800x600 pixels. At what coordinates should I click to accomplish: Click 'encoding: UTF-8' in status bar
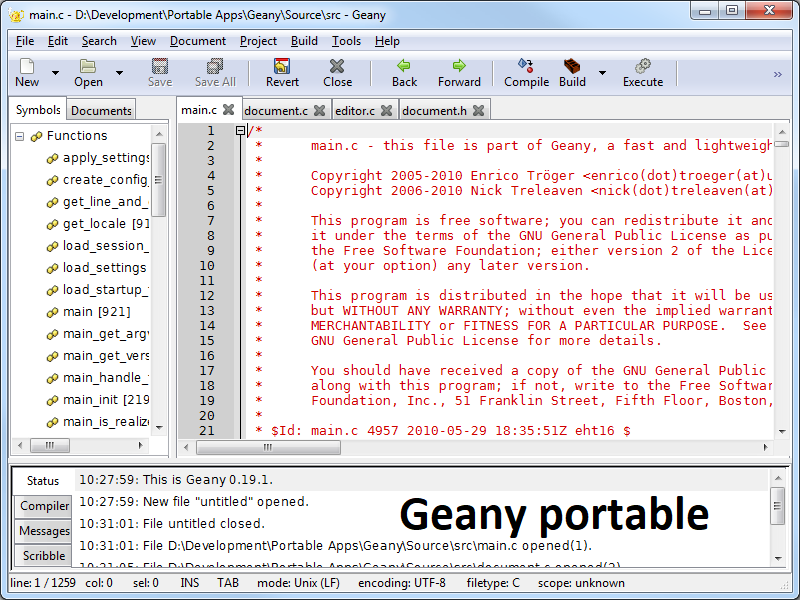[x=402, y=583]
